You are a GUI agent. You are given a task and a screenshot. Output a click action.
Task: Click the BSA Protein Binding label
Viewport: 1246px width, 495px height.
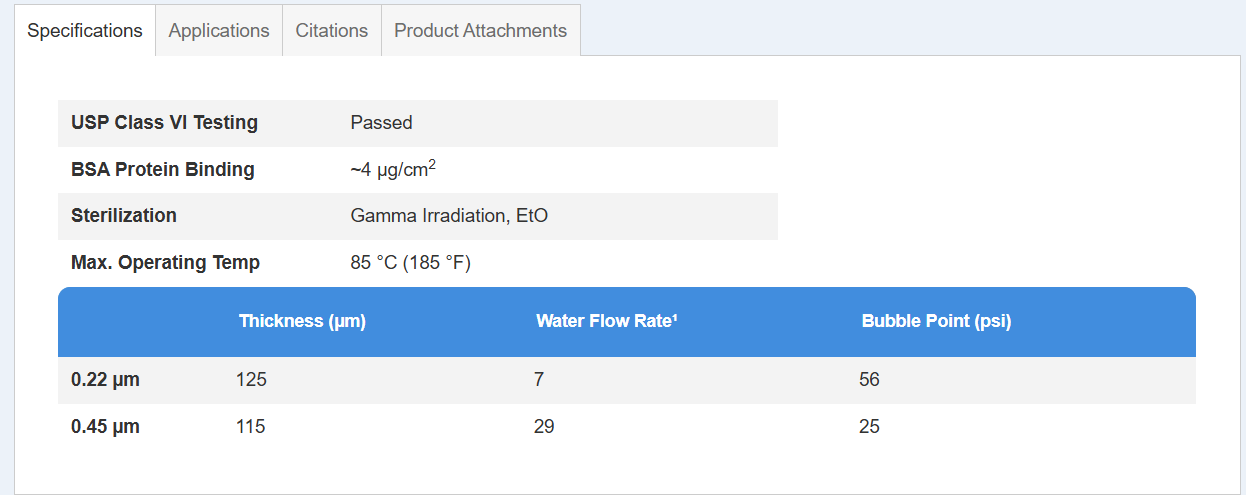[x=162, y=170]
